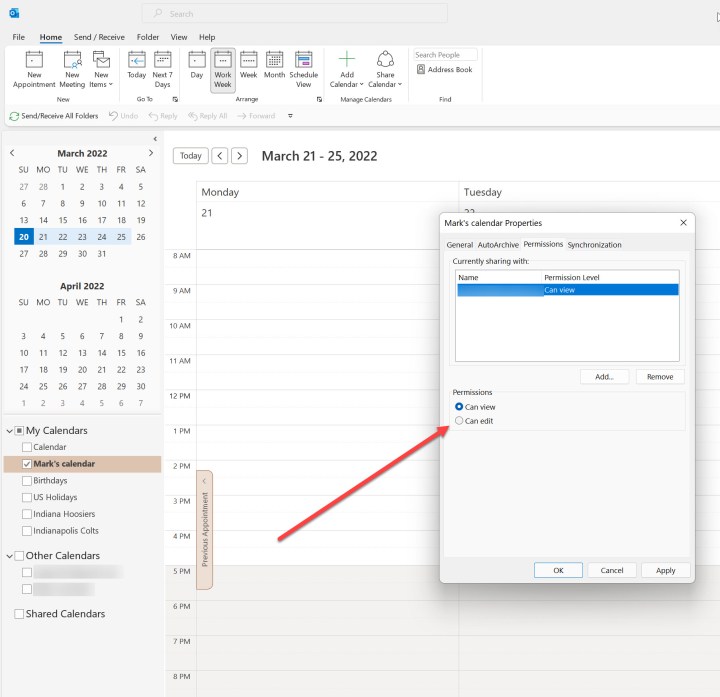Click Apply in the Properties dialog
The image size is (720, 697).
tap(665, 570)
